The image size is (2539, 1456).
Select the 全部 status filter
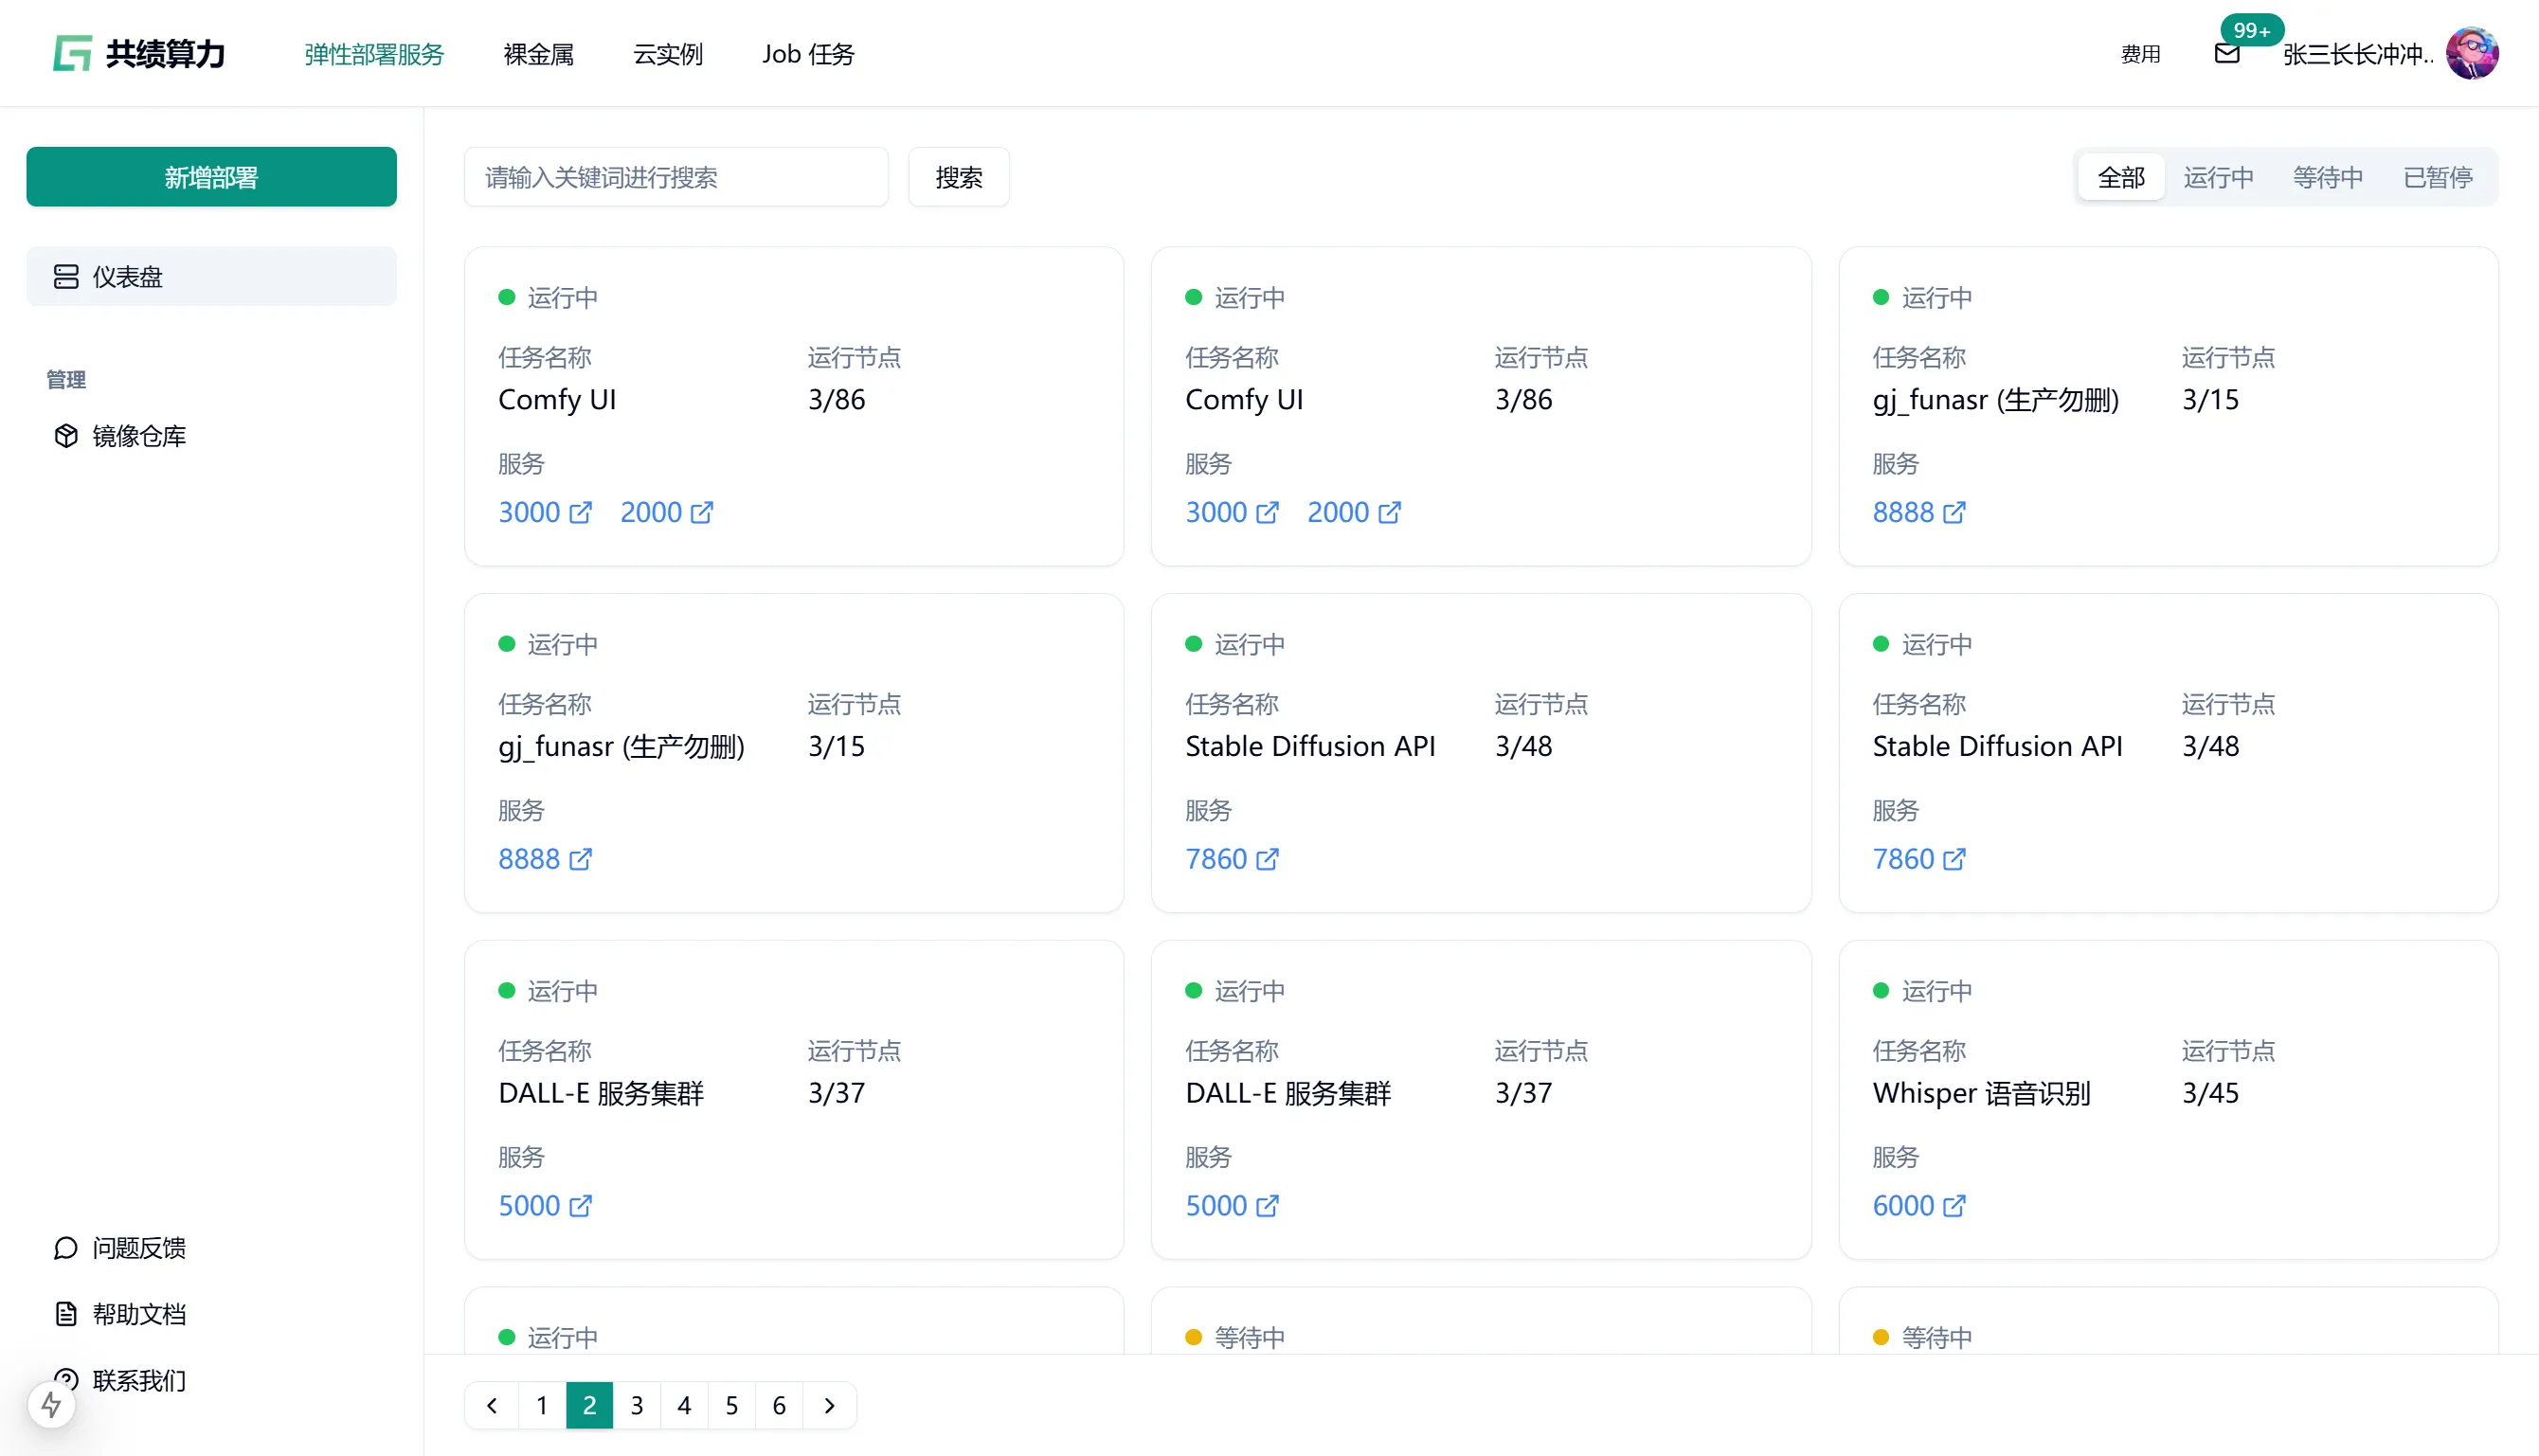[x=2121, y=177]
